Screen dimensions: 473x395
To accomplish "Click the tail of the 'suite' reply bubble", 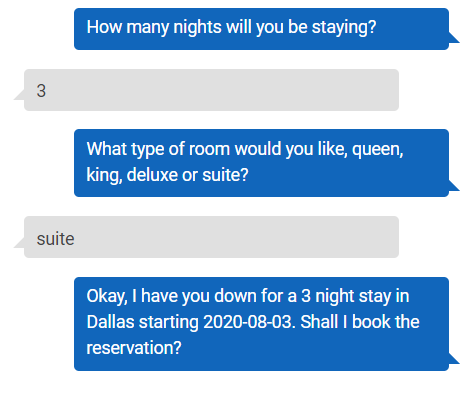I will (x=19, y=243).
